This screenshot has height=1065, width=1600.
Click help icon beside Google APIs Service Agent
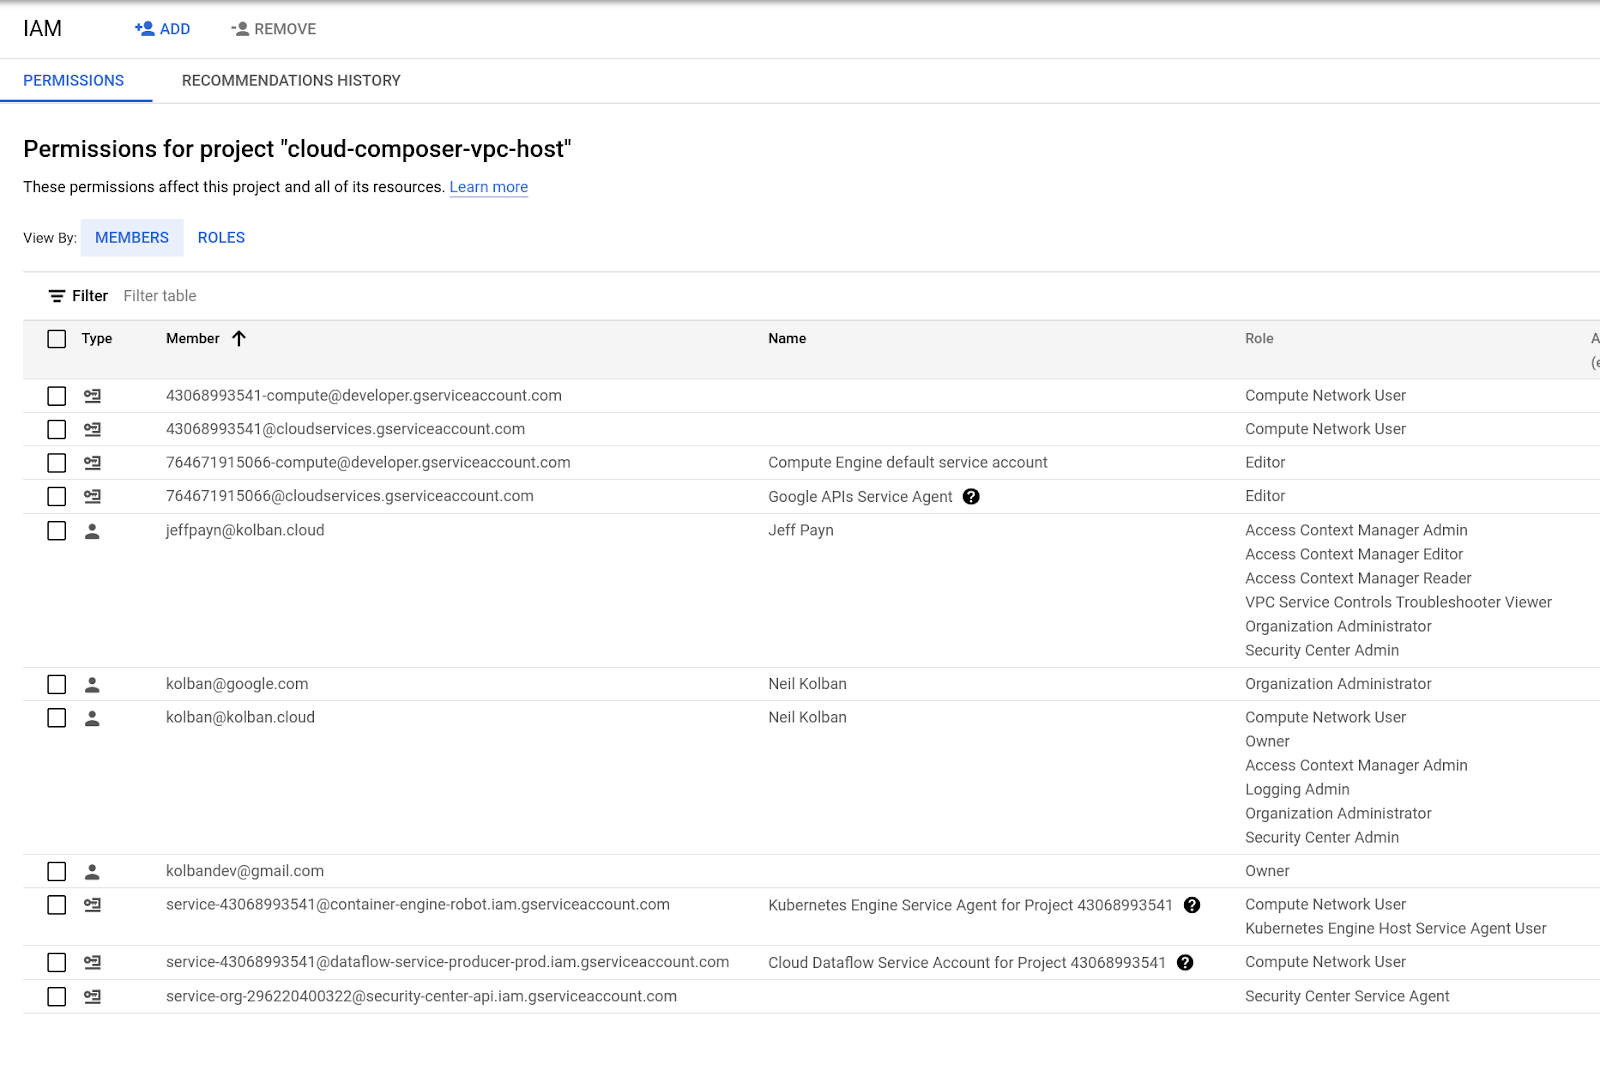(x=971, y=497)
